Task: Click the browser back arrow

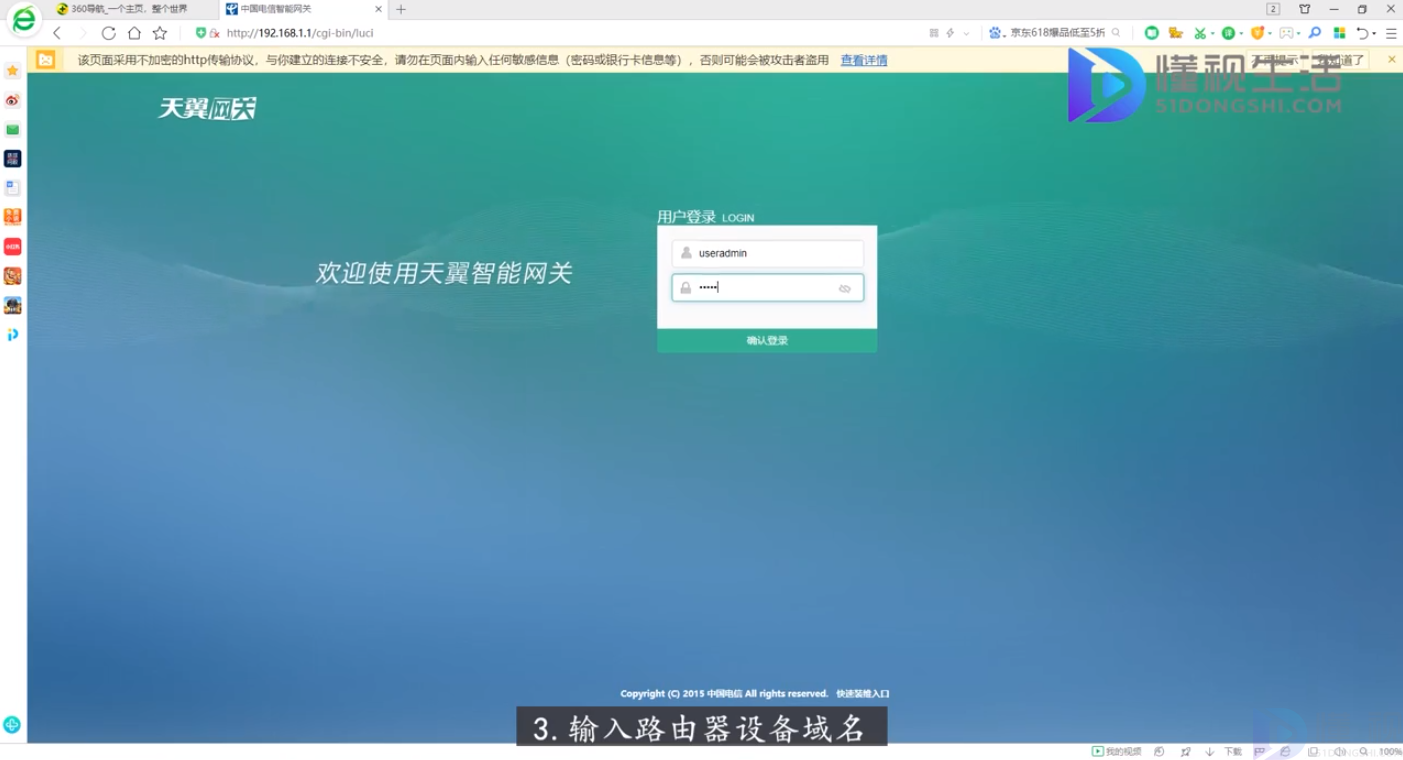Action: (x=57, y=33)
